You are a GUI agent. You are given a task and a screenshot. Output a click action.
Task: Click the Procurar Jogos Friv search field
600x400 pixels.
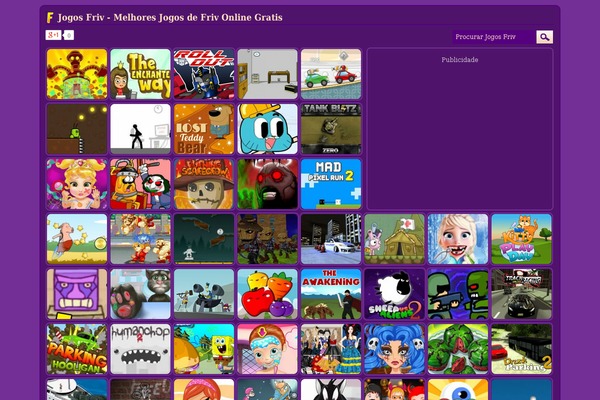(x=493, y=37)
